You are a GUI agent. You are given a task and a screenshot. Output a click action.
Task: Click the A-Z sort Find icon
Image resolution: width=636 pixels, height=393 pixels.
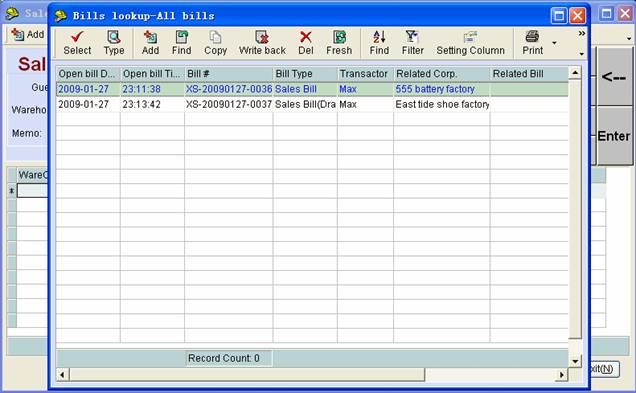click(x=379, y=37)
